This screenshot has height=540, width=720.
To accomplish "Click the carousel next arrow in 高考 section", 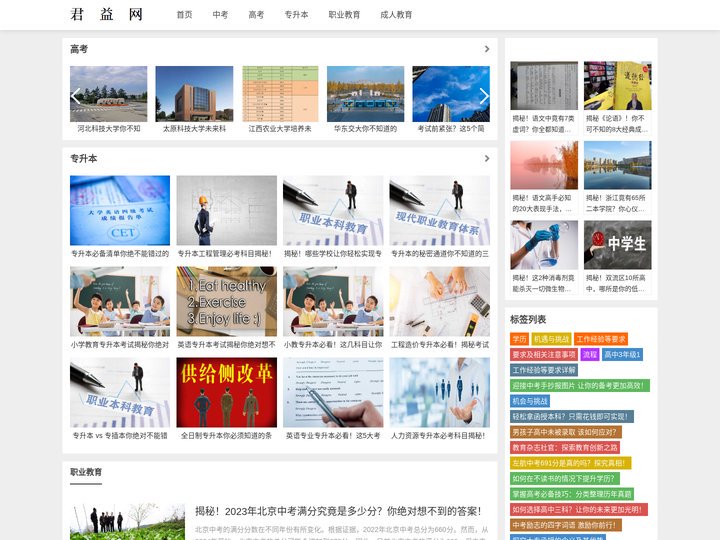I will pyautogui.click(x=484, y=96).
